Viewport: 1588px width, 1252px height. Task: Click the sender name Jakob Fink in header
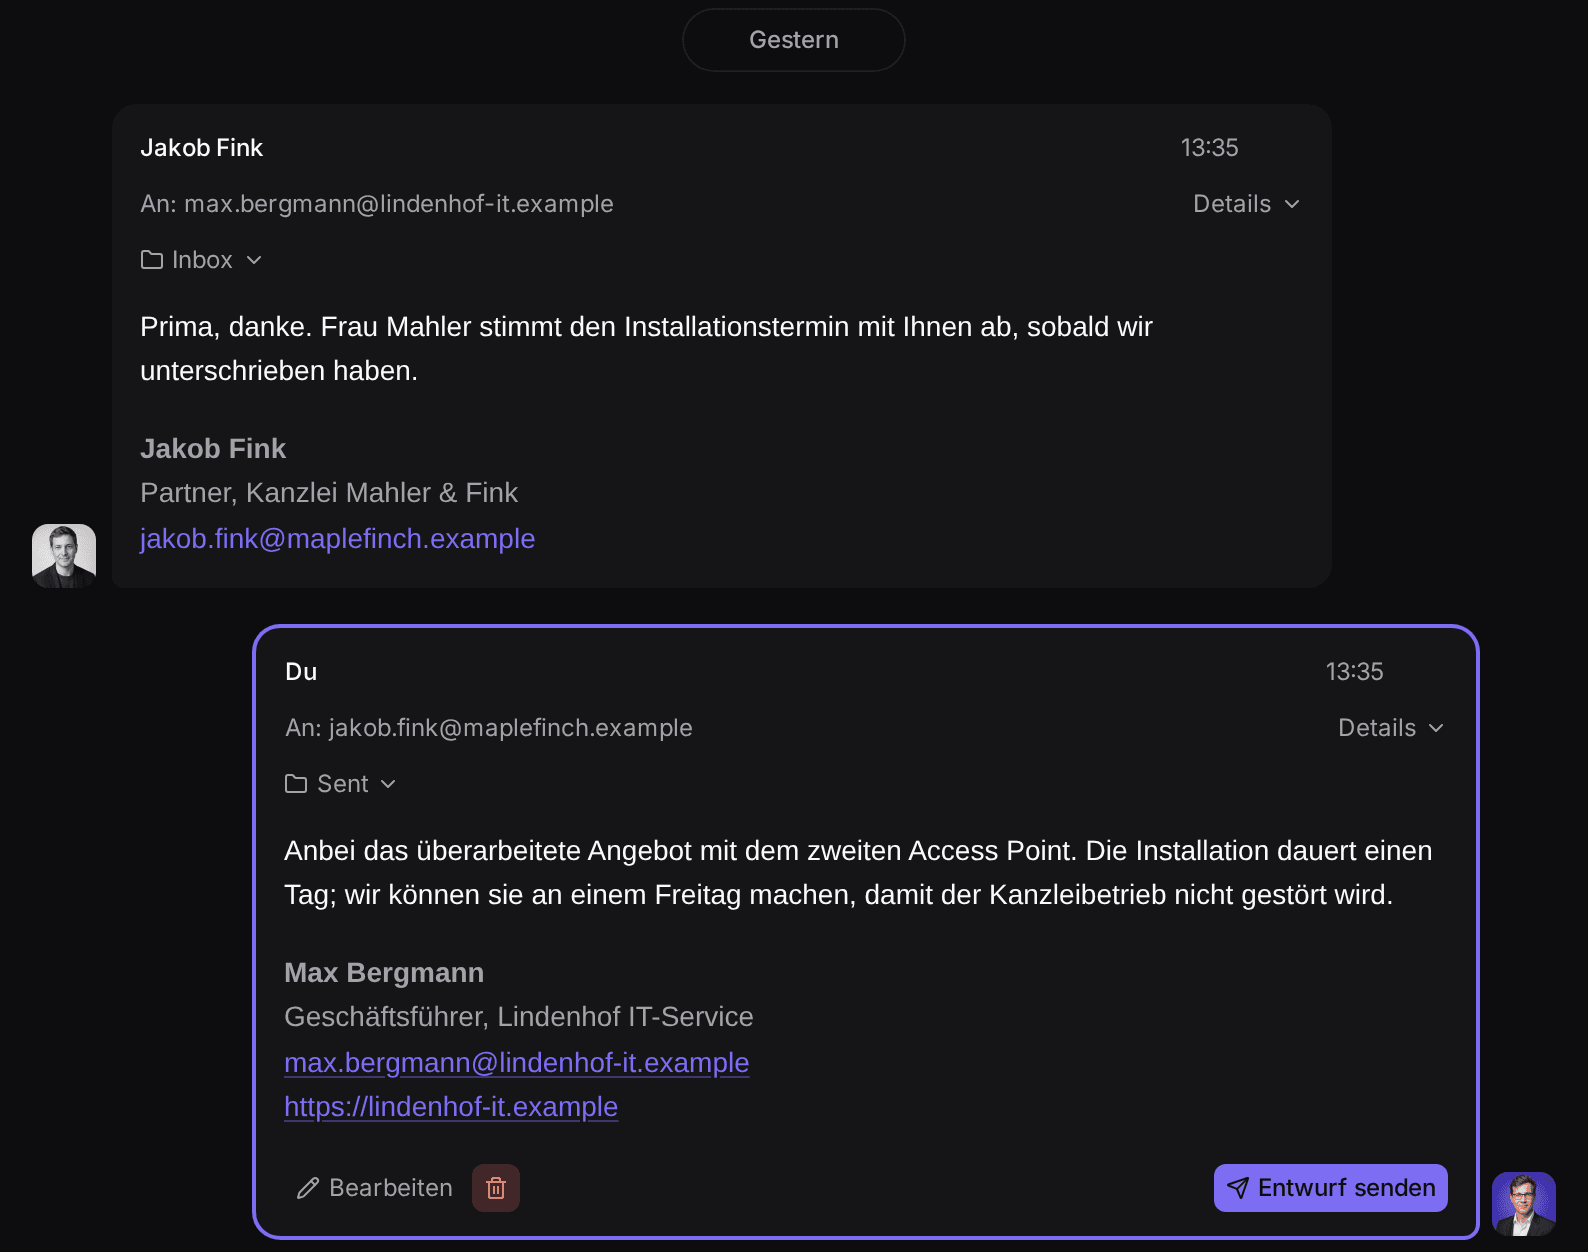pyautogui.click(x=202, y=148)
